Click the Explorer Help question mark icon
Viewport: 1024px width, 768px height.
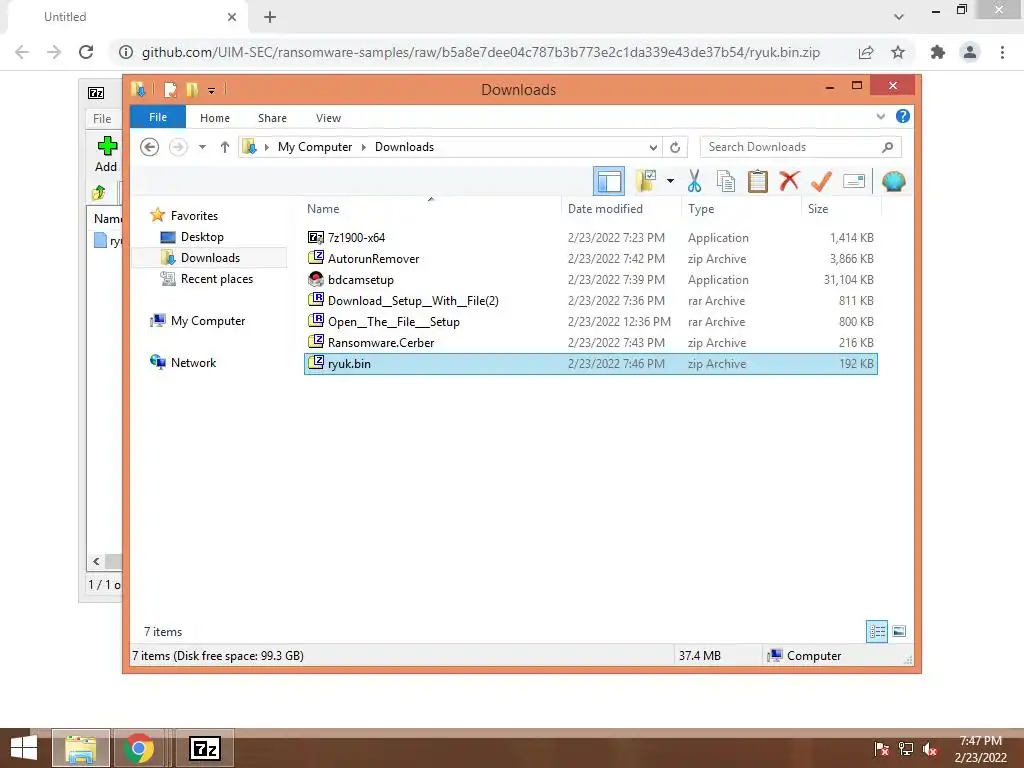pos(903,116)
